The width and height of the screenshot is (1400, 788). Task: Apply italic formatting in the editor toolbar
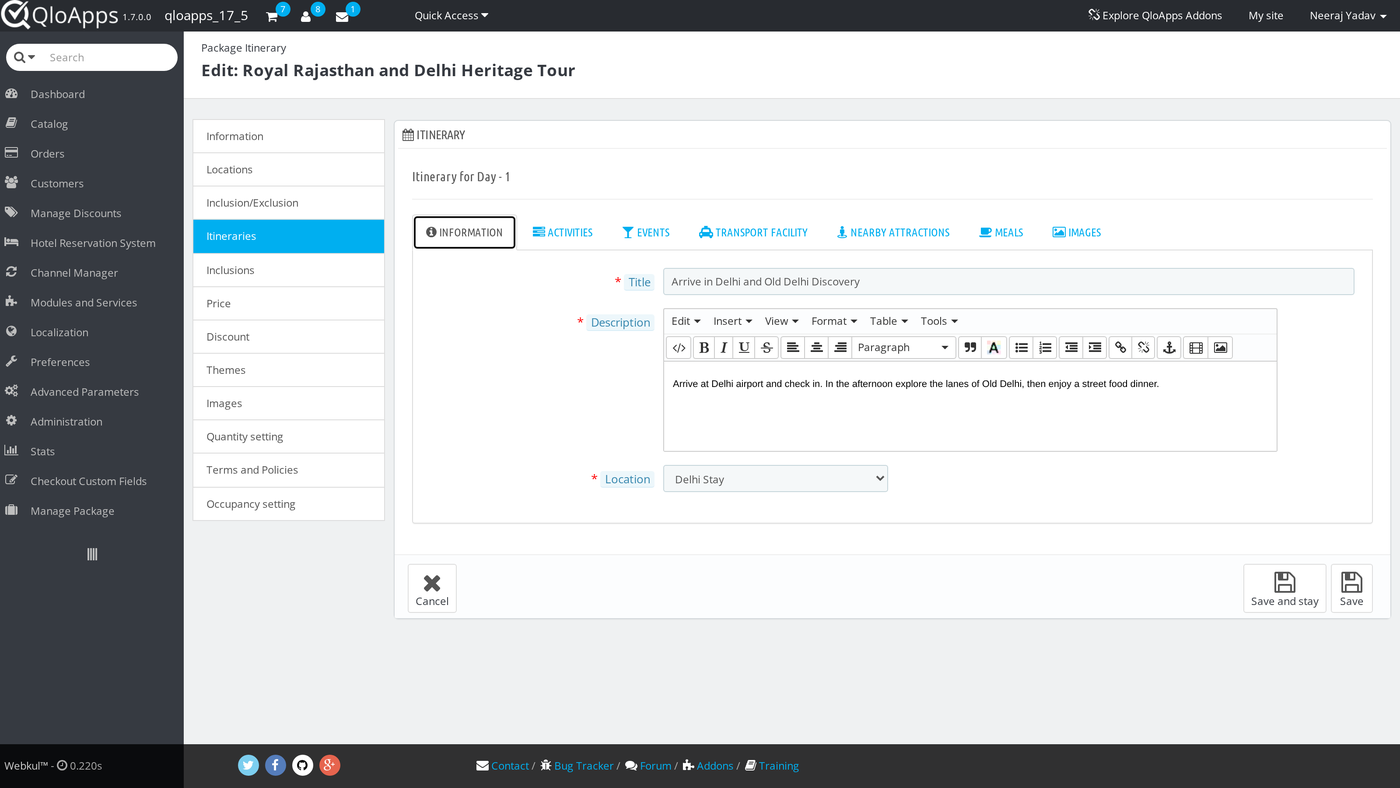(724, 347)
